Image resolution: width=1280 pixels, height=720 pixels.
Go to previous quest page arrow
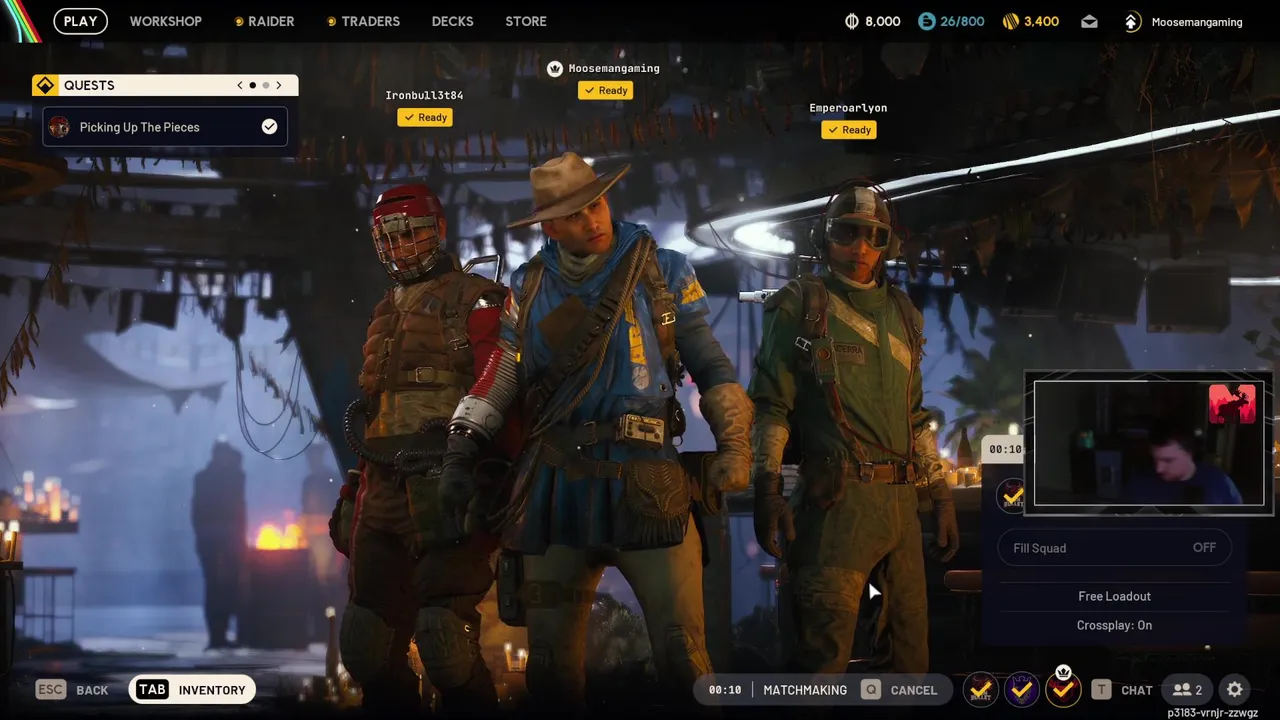(240, 85)
